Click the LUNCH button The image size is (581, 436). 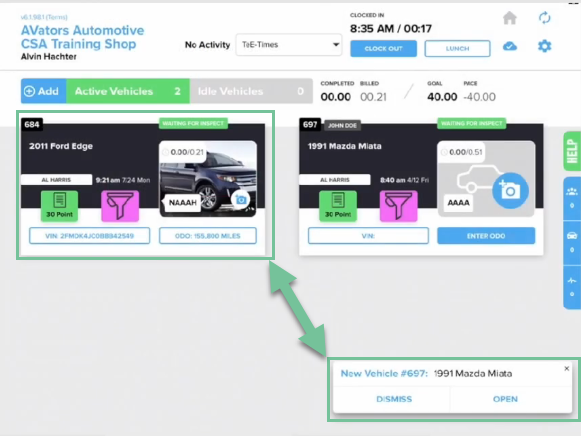coord(457,49)
